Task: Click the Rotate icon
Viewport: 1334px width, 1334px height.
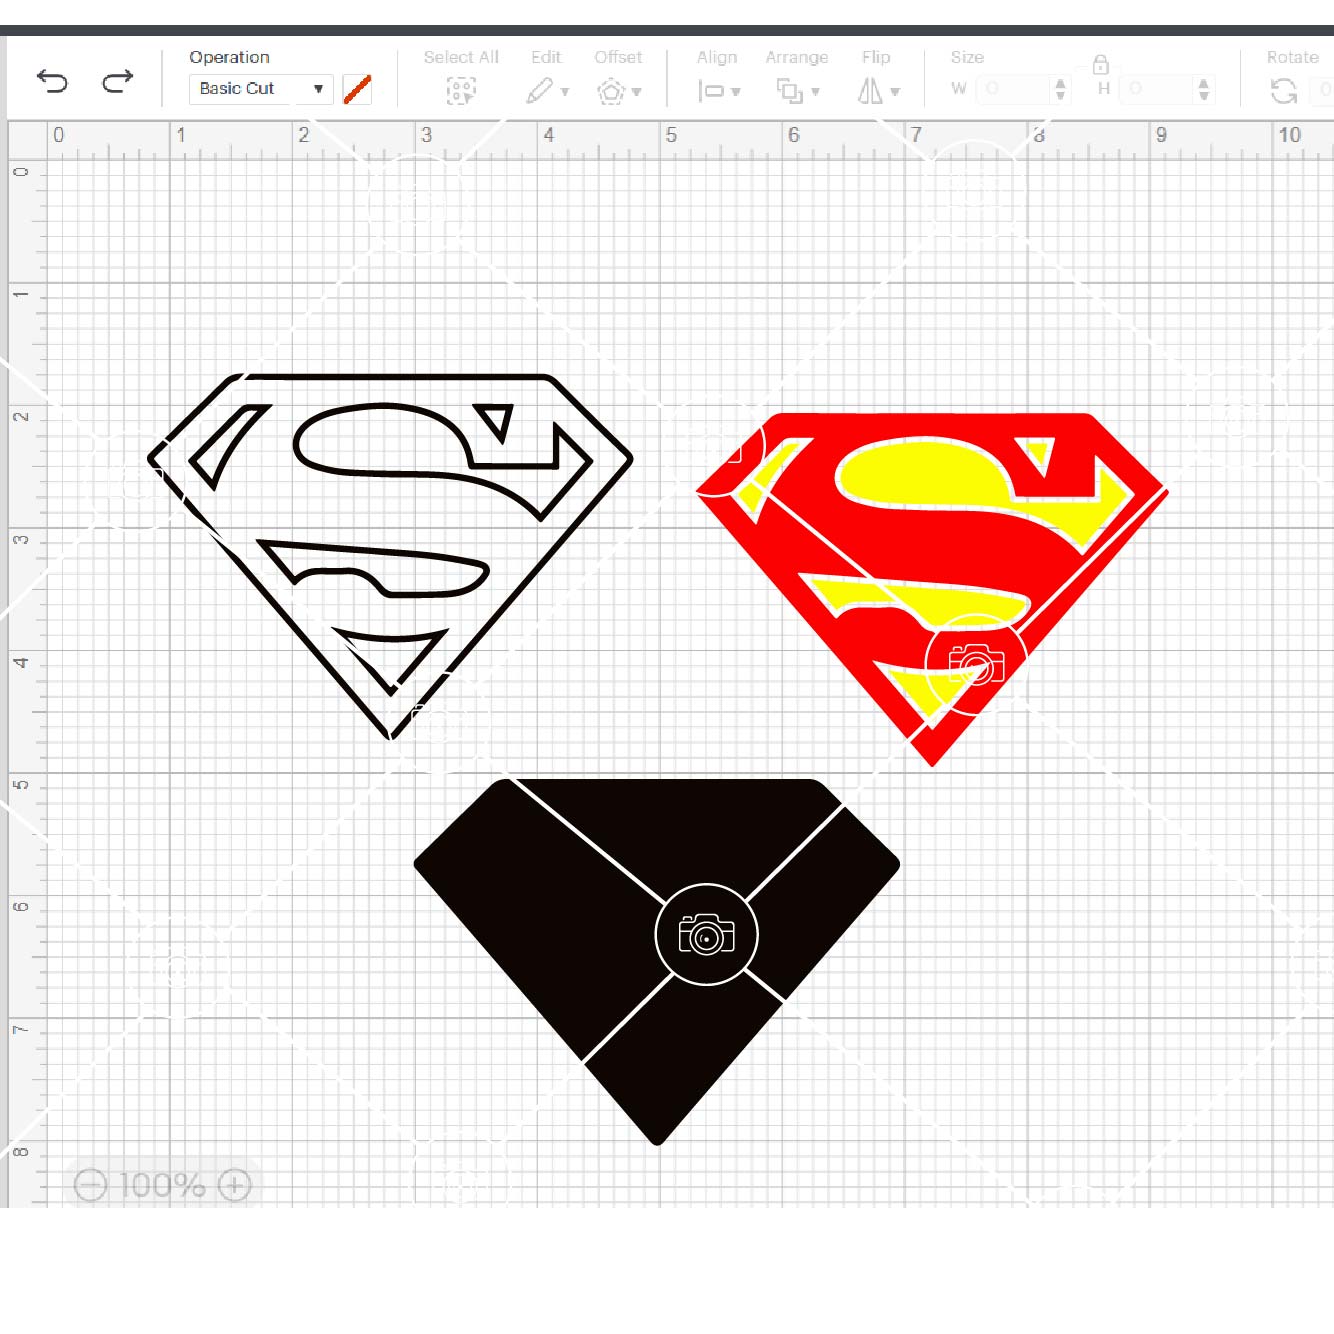Action: click(1284, 91)
